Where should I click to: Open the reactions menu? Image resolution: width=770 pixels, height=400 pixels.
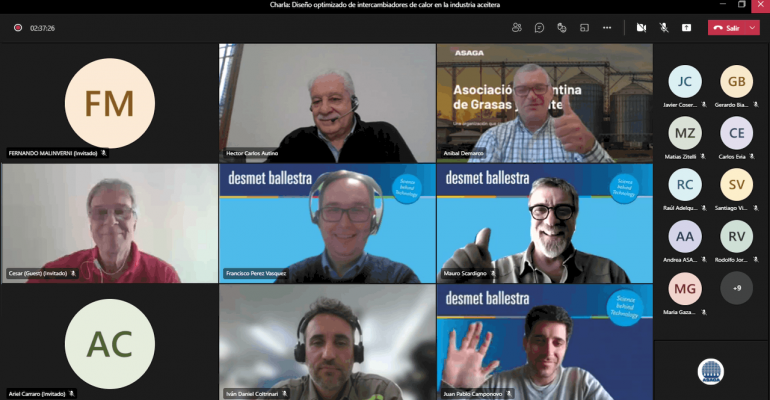click(562, 28)
